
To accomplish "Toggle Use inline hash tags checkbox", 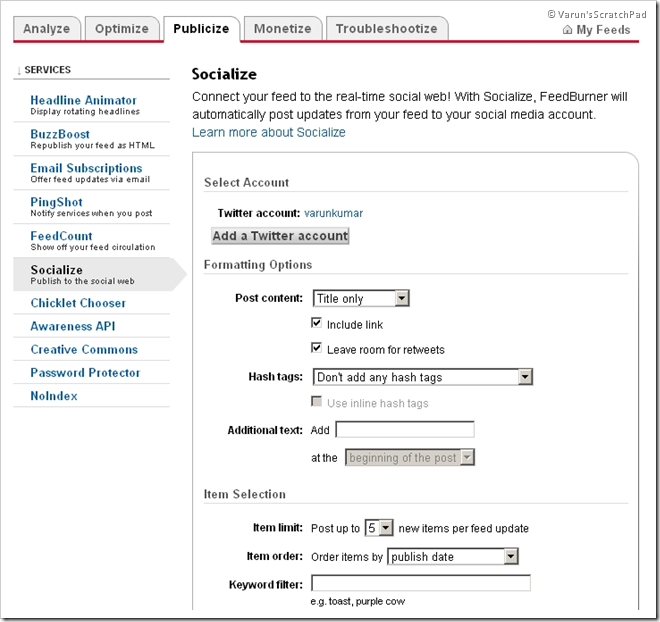I will 316,401.
